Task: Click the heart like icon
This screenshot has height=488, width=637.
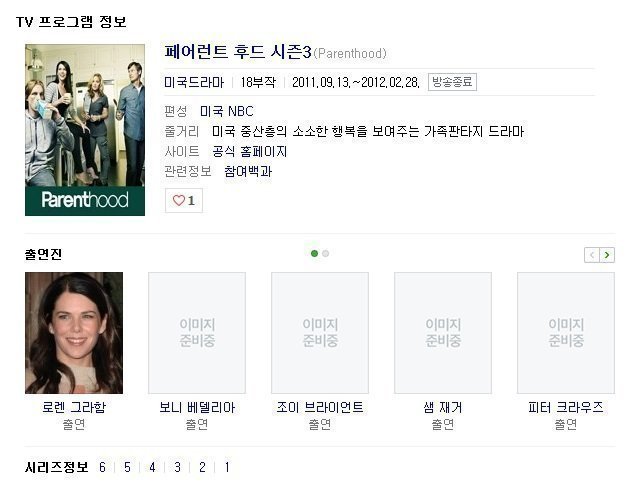Action: pyautogui.click(x=179, y=200)
